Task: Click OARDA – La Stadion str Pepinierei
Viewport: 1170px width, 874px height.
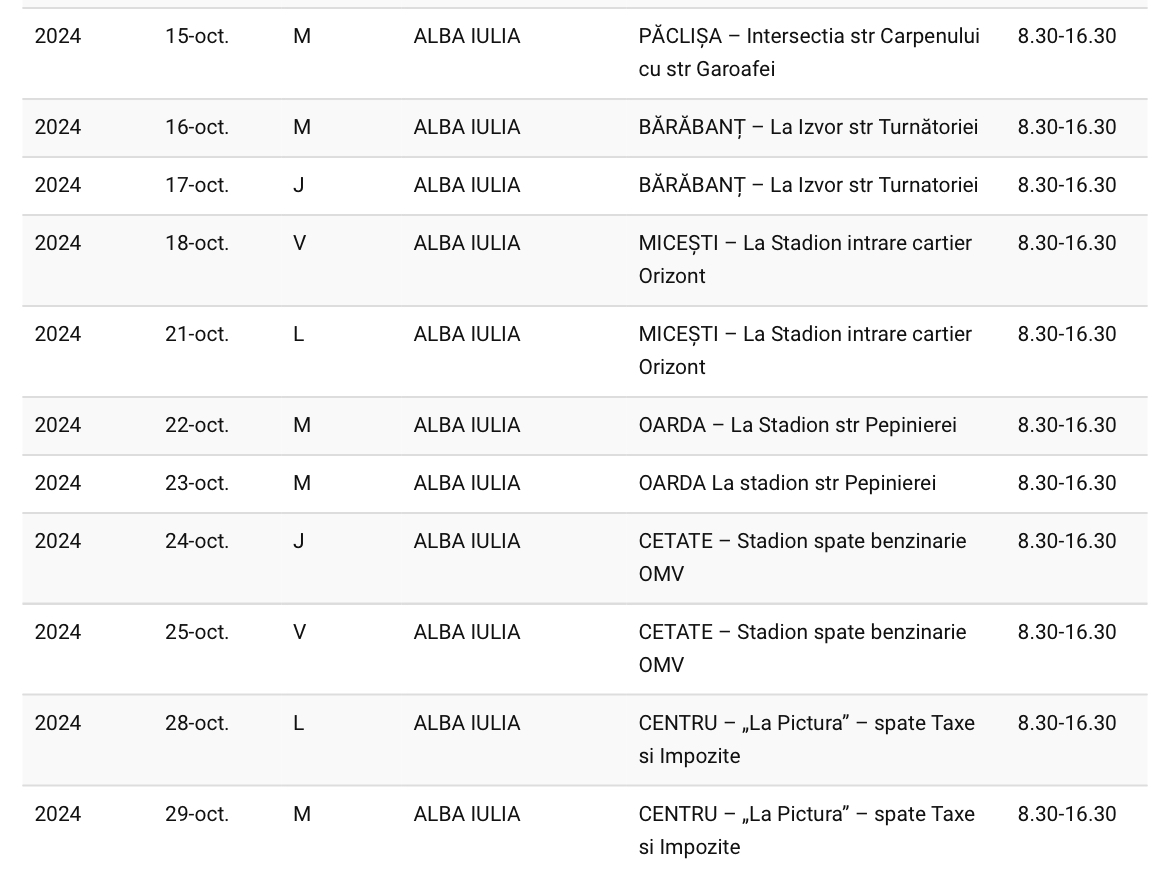Action: tap(798, 425)
